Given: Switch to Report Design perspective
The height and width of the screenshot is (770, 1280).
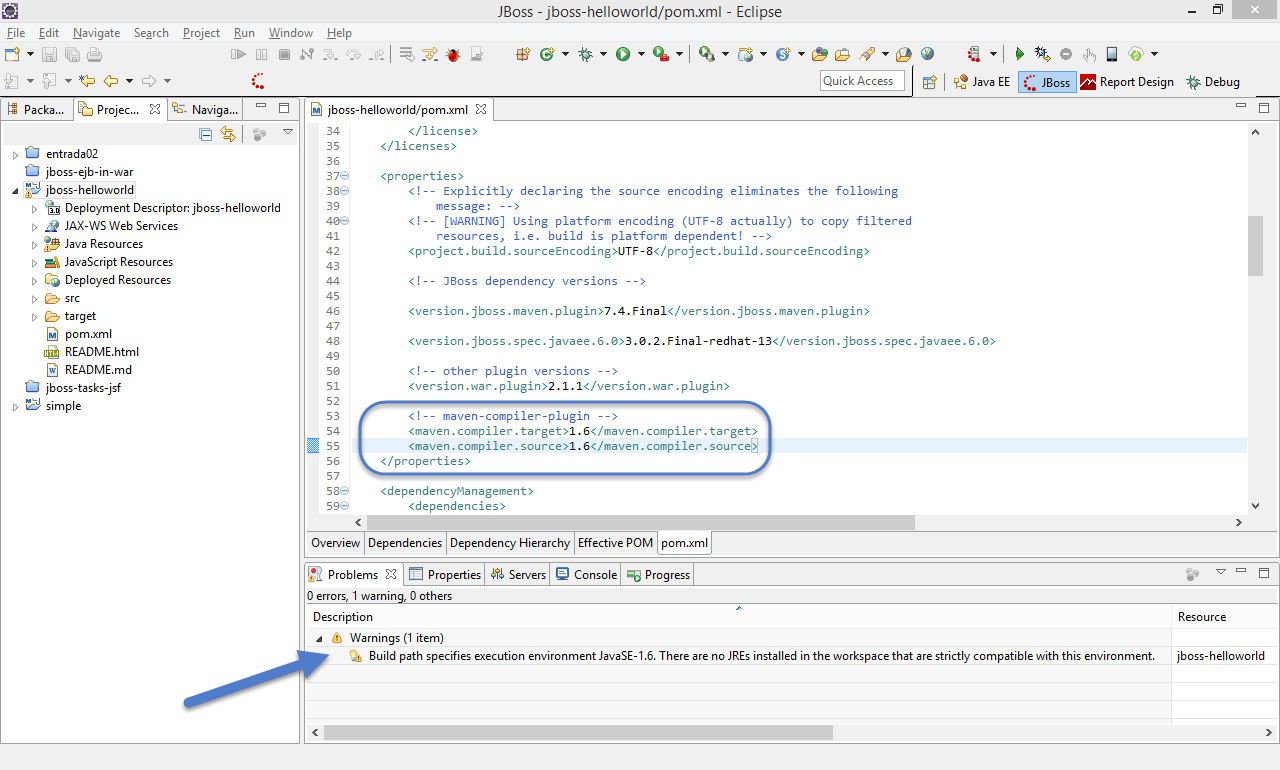Looking at the screenshot, I should point(1127,82).
